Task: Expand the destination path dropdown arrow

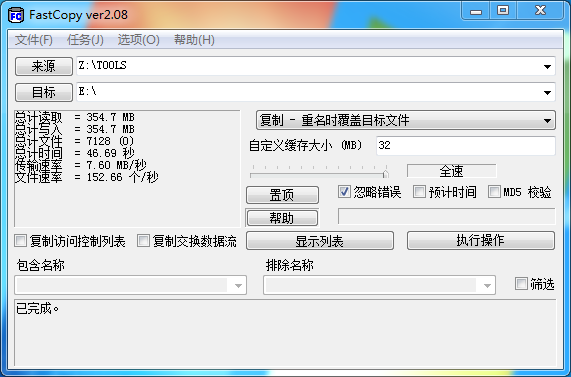Action: 547,93
